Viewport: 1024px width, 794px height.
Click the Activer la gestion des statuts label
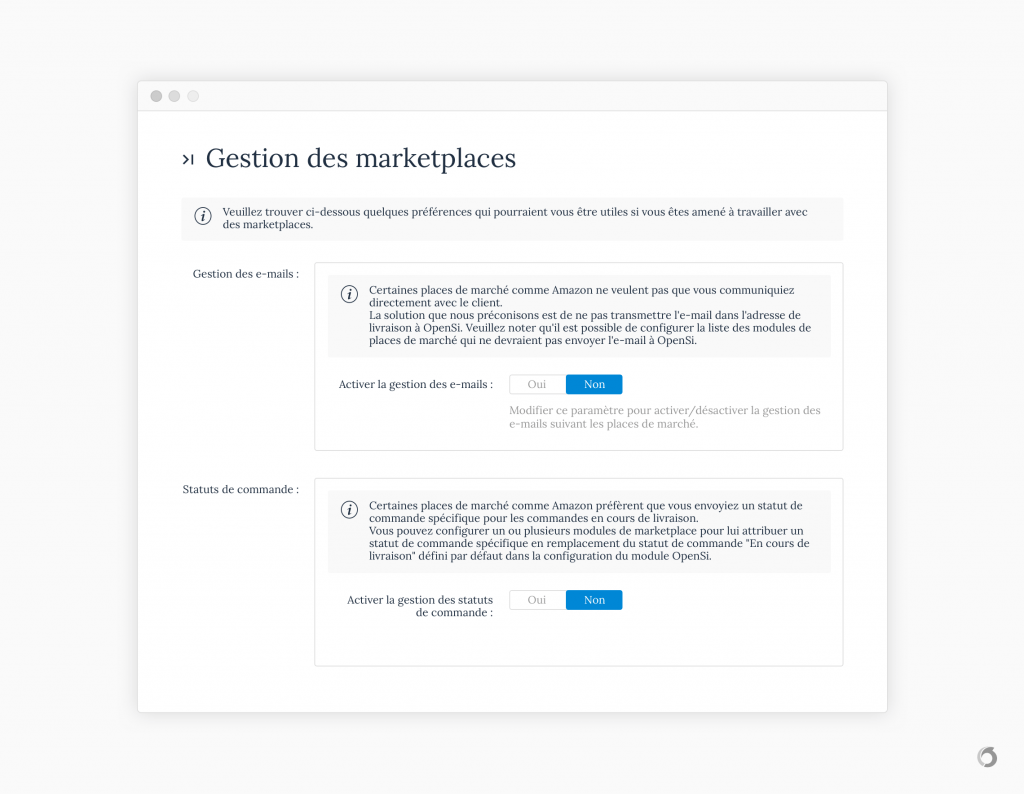pyautogui.click(x=420, y=606)
